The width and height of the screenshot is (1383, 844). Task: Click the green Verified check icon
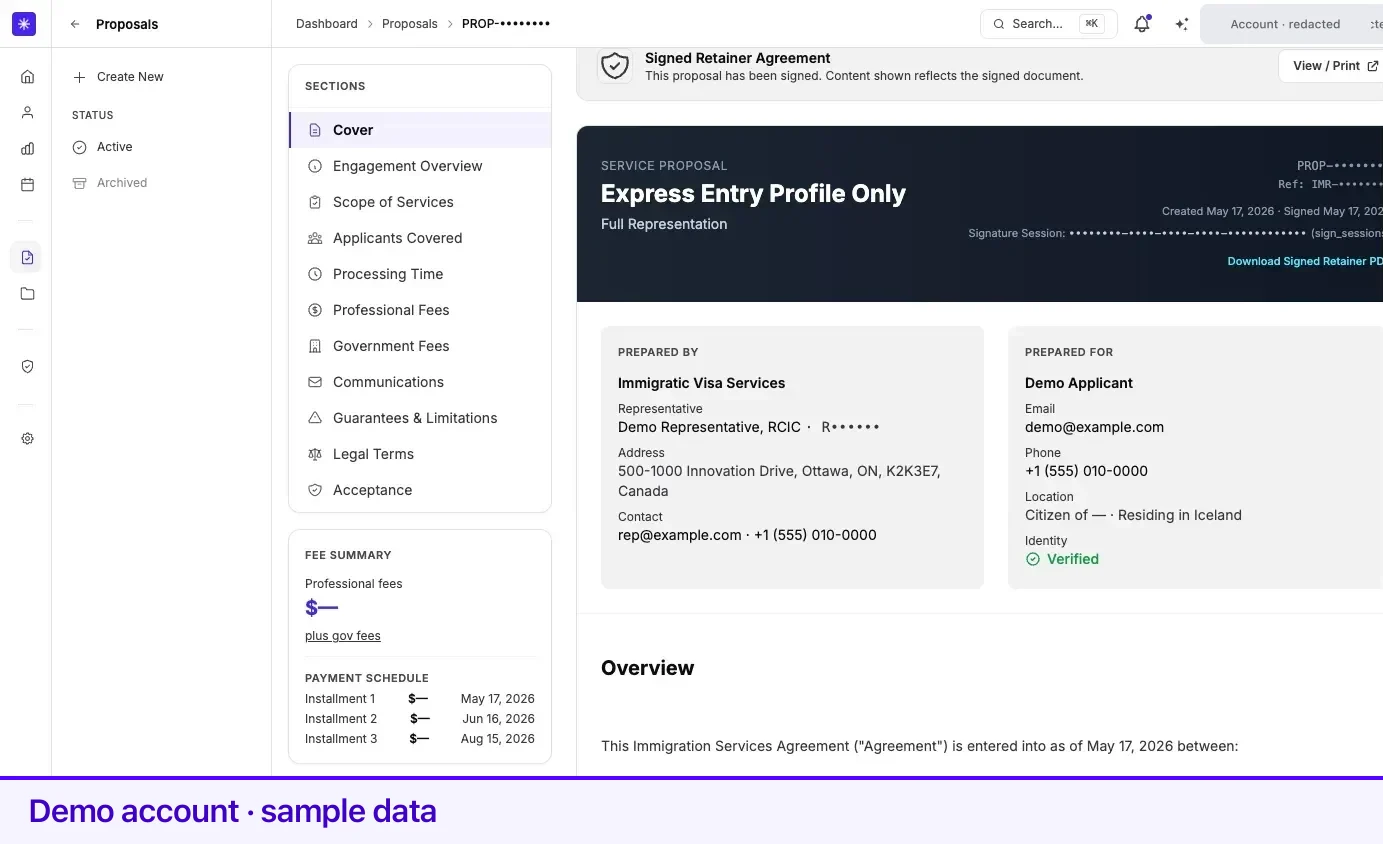(x=1033, y=559)
